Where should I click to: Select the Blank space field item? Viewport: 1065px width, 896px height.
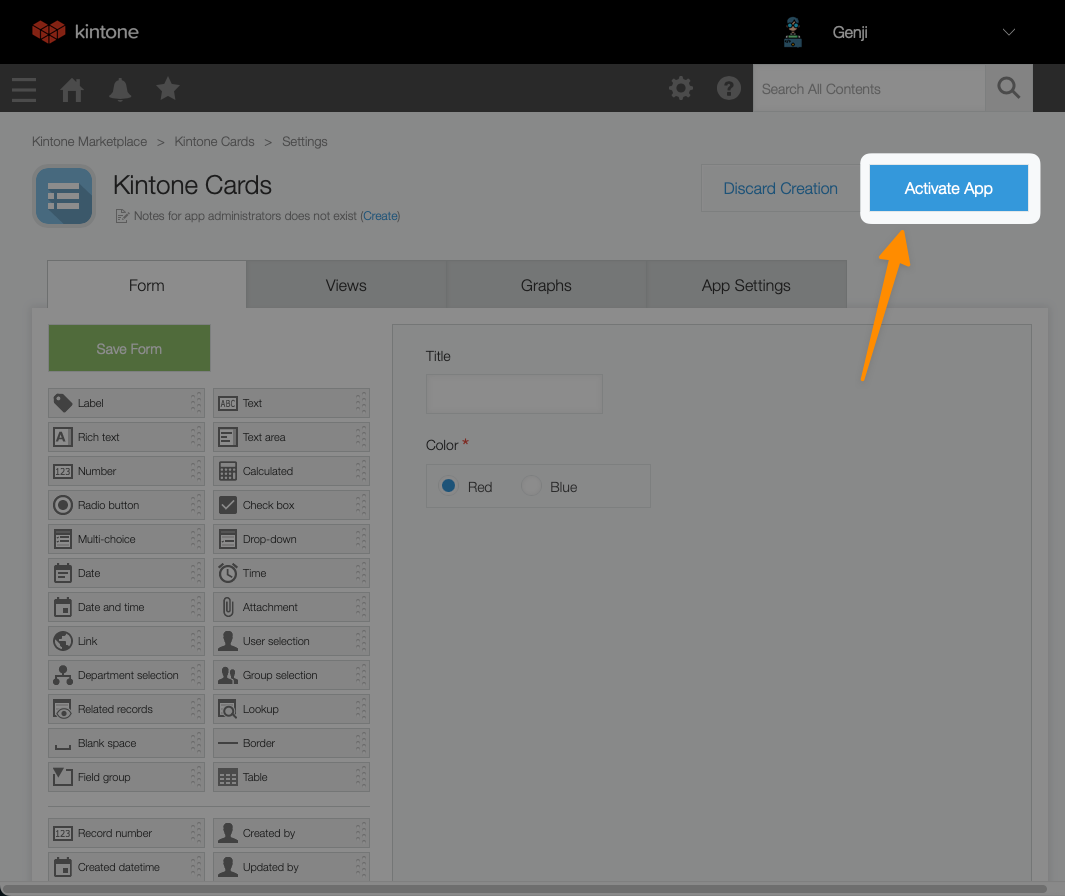(x=126, y=742)
